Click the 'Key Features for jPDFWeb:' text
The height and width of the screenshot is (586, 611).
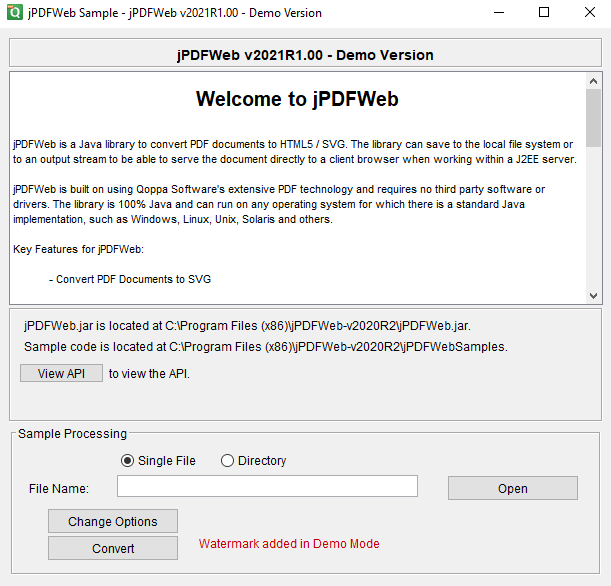(x=78, y=249)
